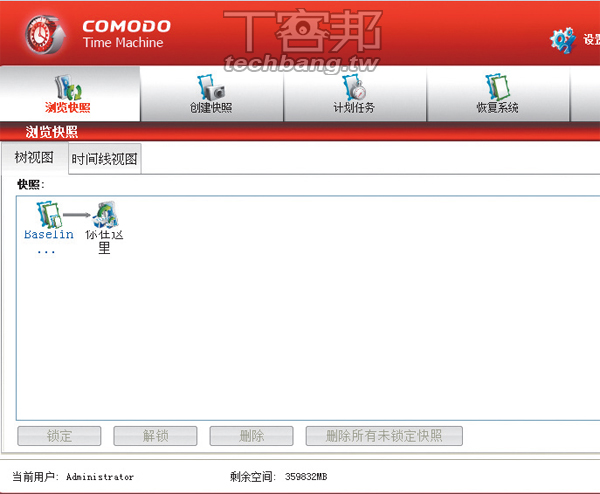Click the 剩余空间 label
600x494 pixels.
[253, 477]
